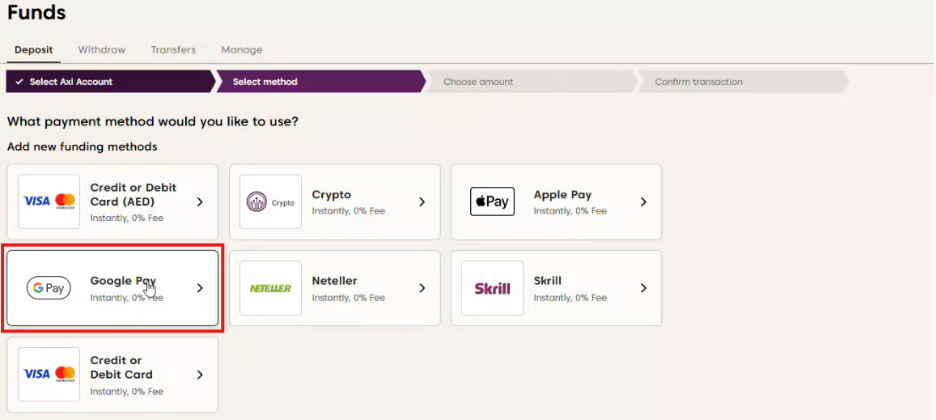Go back to Select Axi Account step

tap(71, 82)
